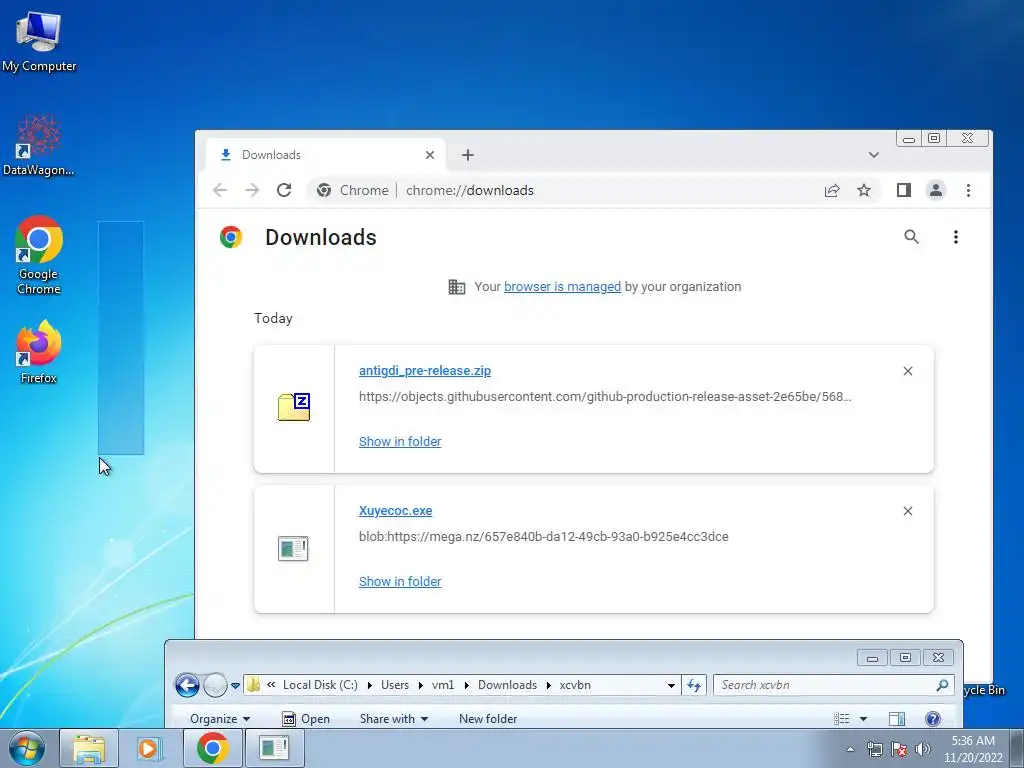The image size is (1024, 768).
Task: Open Explorer view options dropdown arrow
Action: 863,718
